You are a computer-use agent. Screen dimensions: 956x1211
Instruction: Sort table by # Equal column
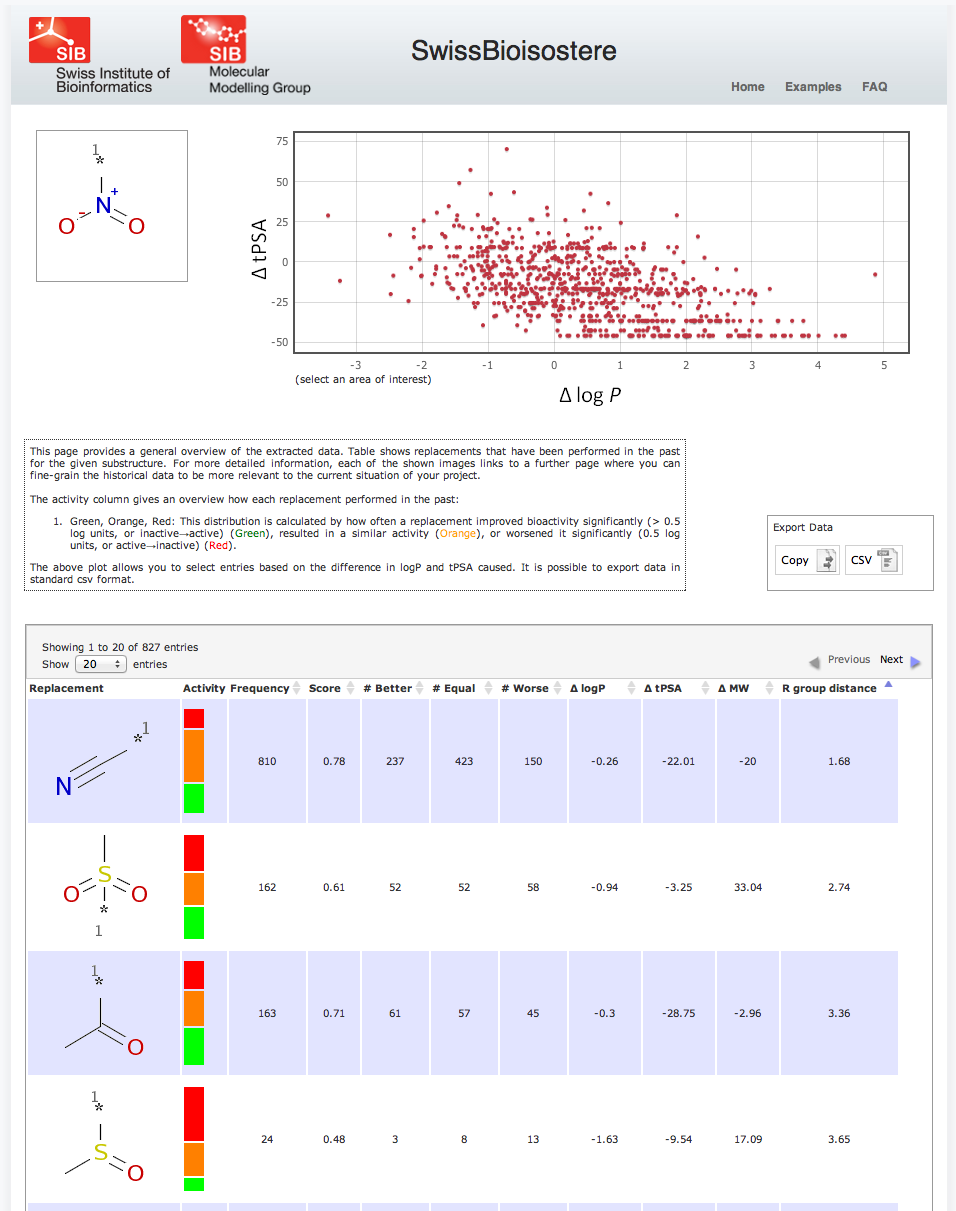pyautogui.click(x=464, y=688)
